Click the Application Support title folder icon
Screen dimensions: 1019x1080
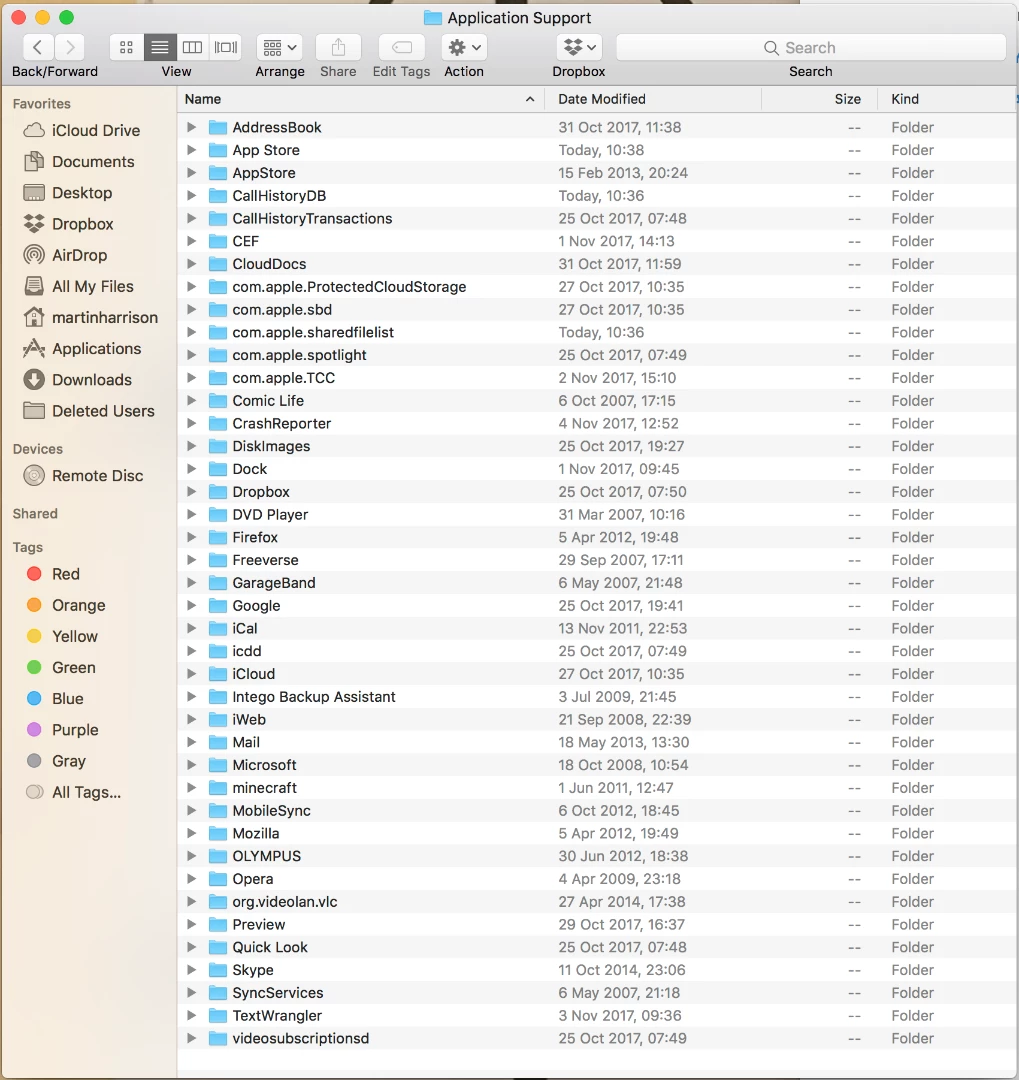[433, 18]
